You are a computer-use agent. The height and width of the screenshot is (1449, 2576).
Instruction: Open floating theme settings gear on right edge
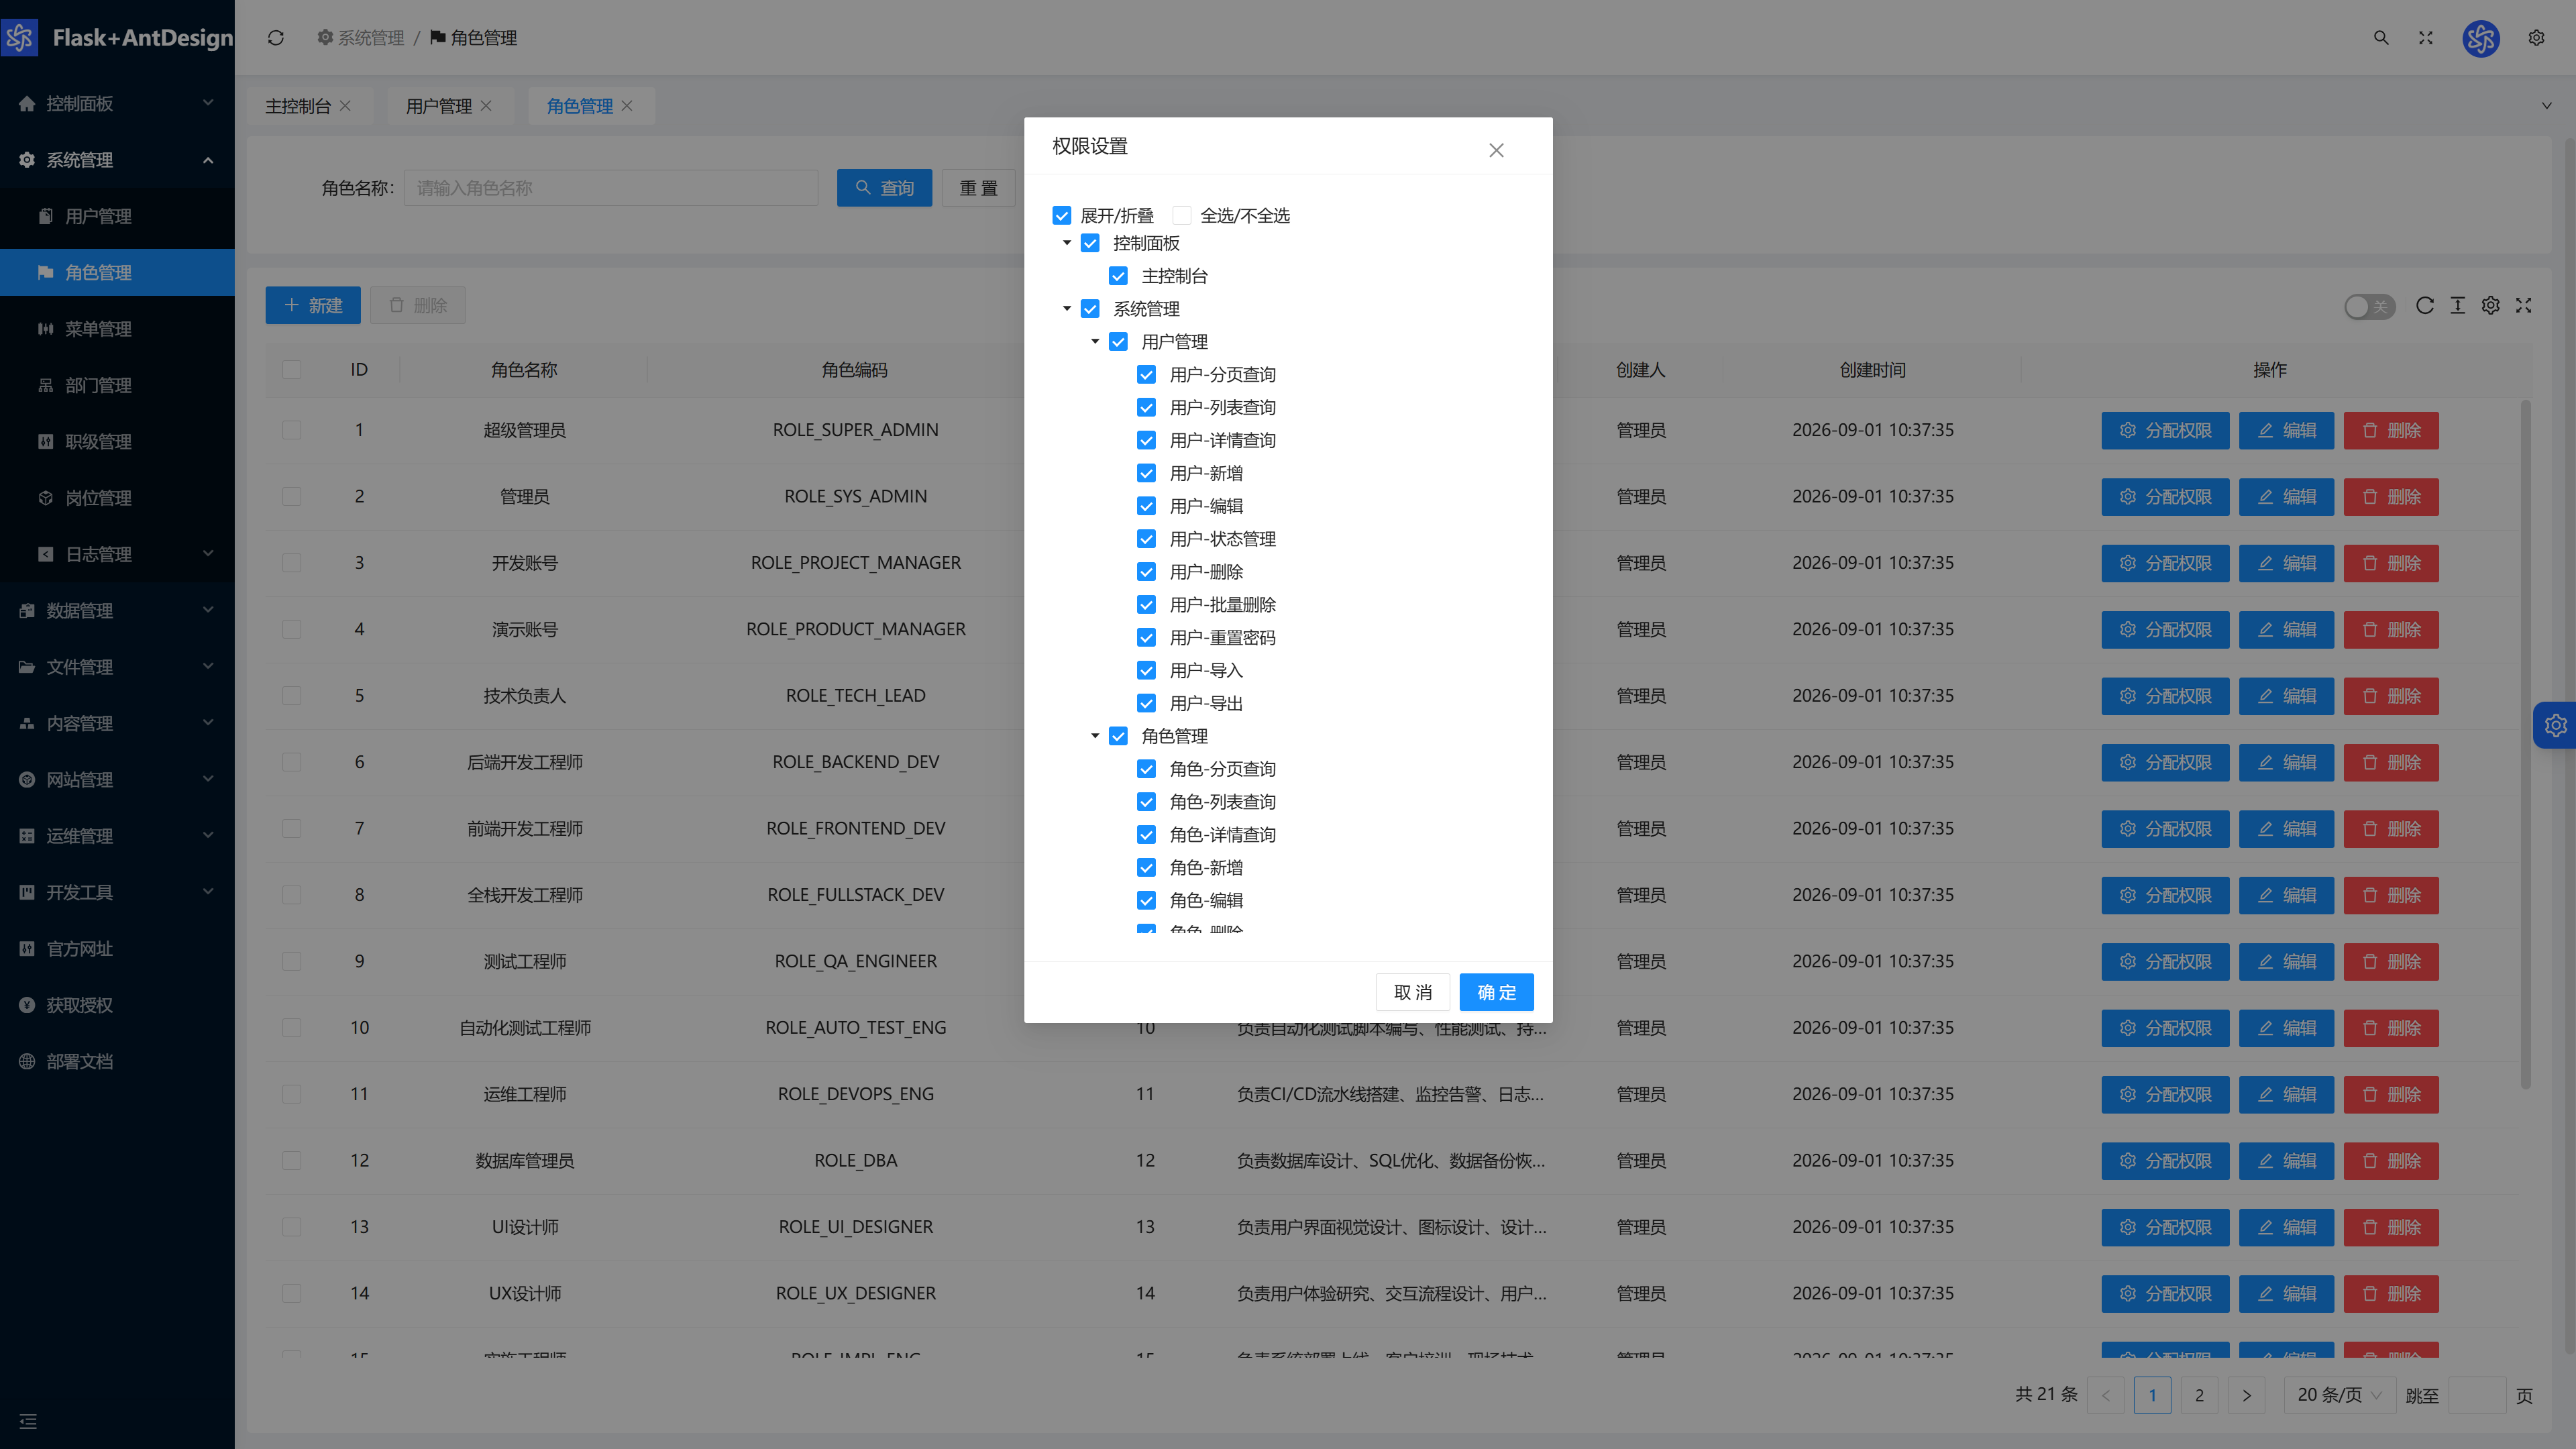click(2556, 725)
